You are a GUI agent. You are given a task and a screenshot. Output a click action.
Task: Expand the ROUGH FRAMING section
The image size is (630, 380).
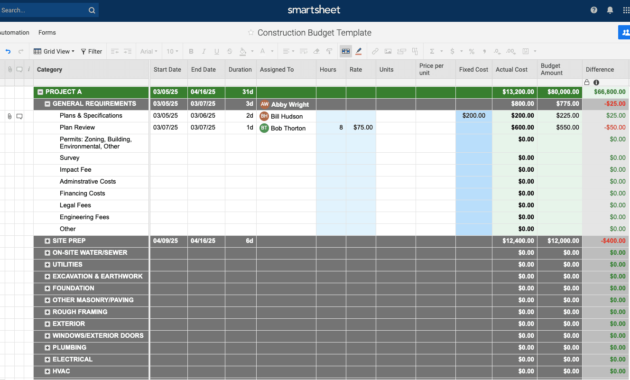pyautogui.click(x=47, y=312)
